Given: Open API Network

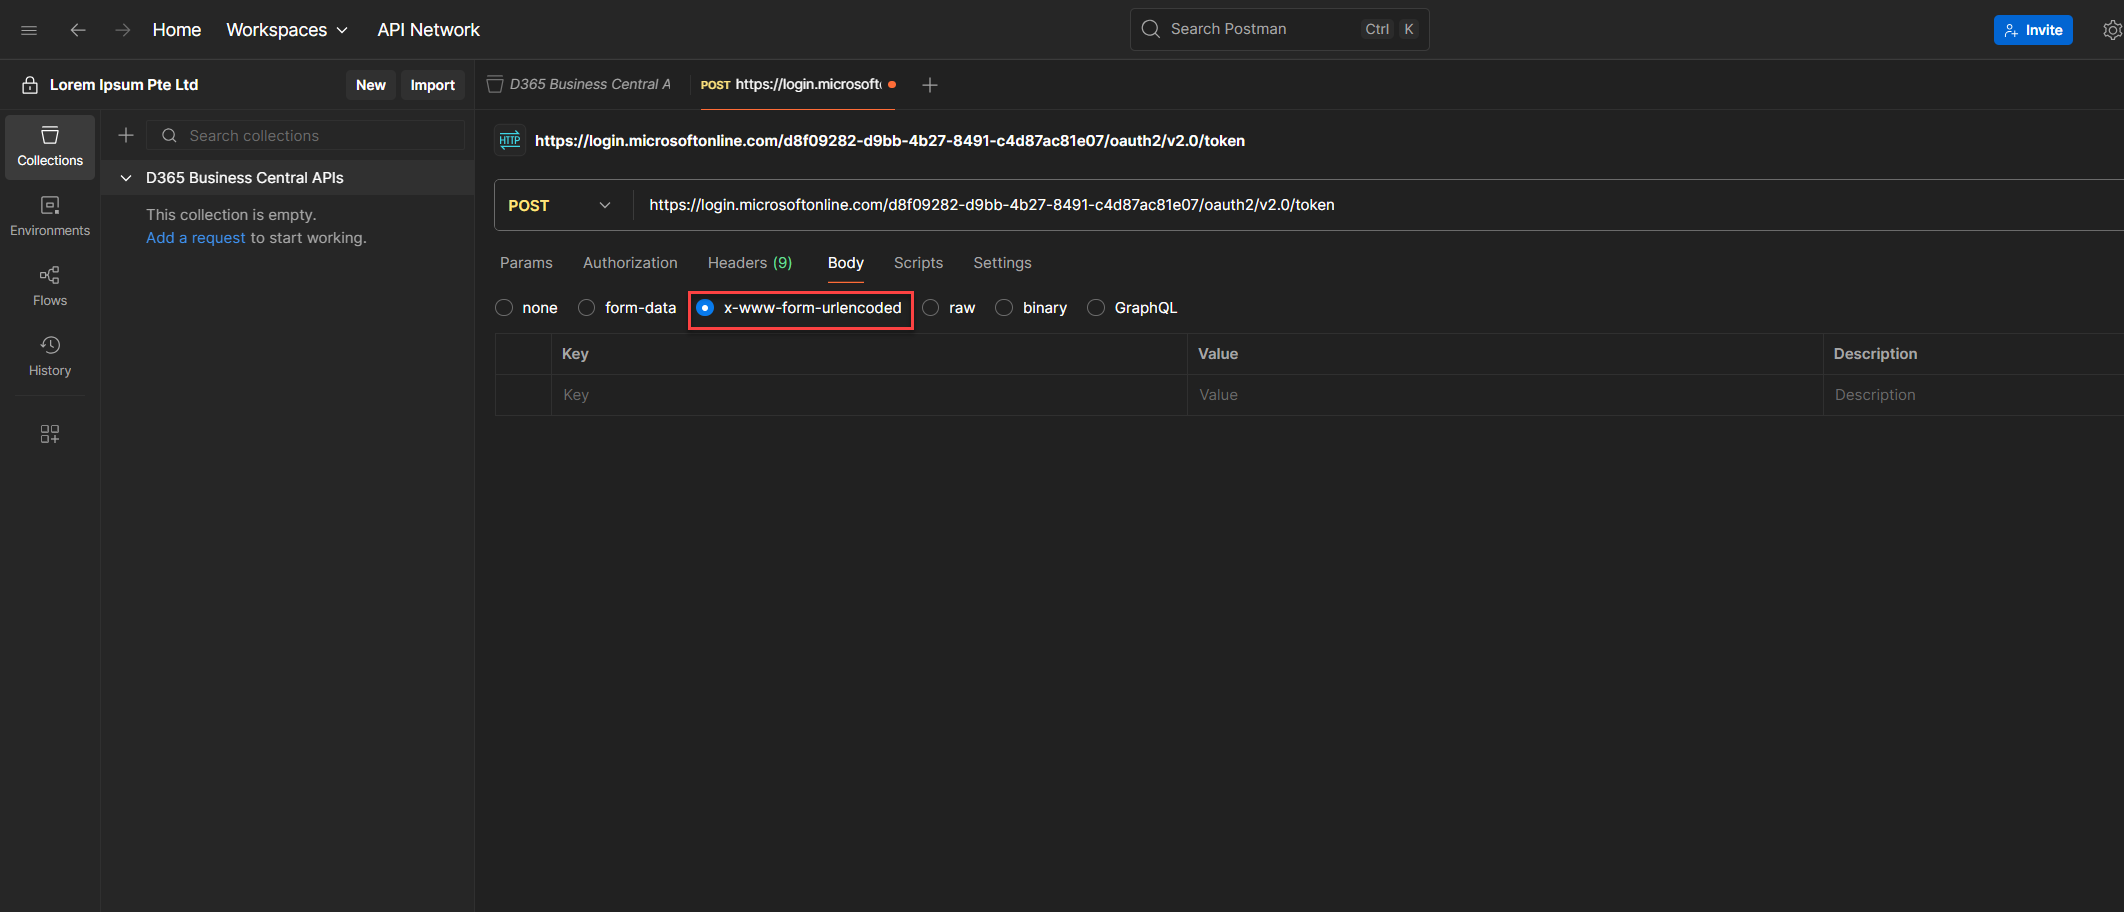Looking at the screenshot, I should [428, 30].
